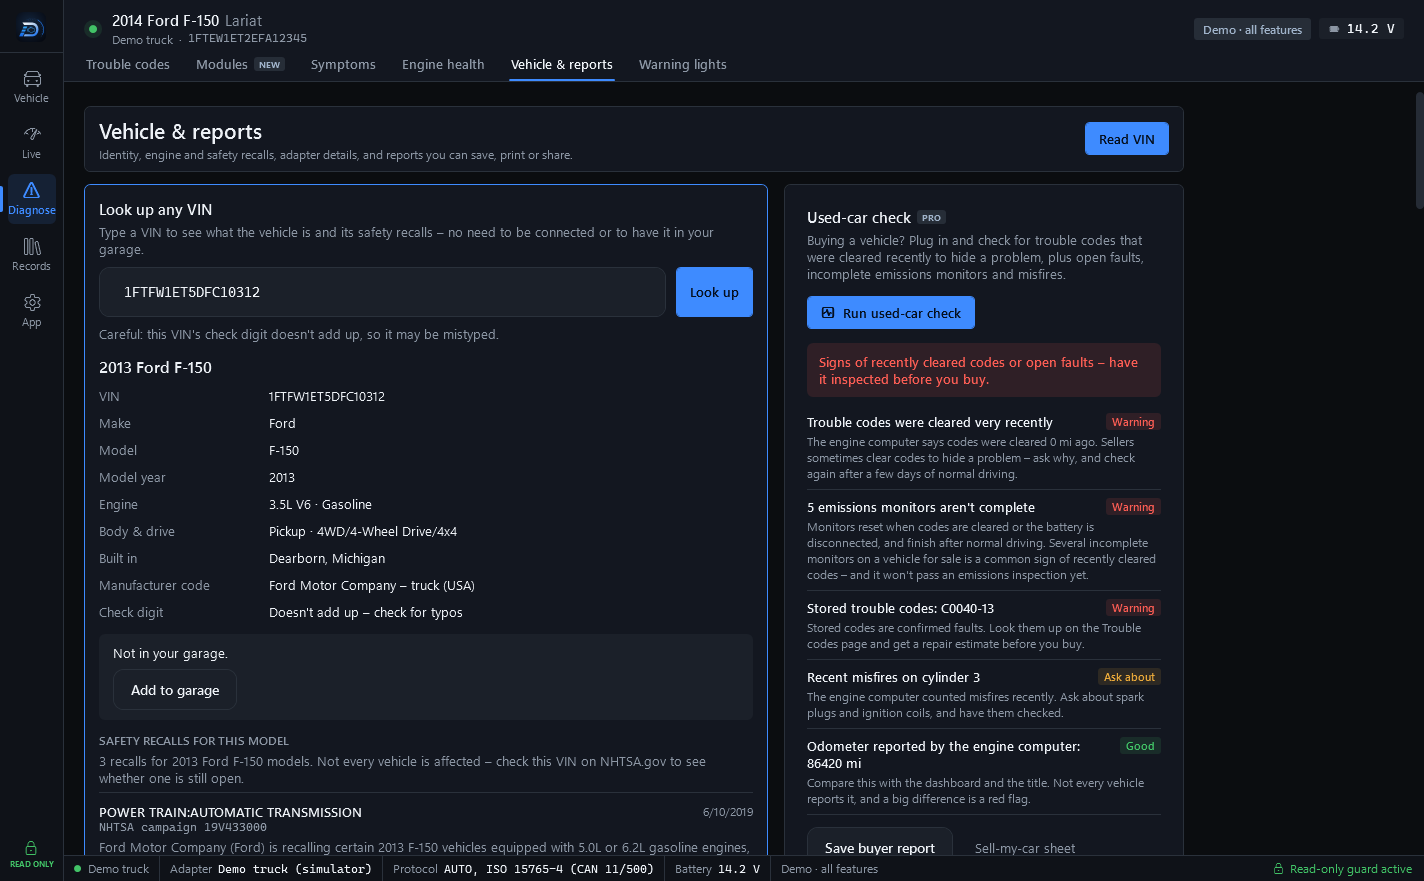Click the Warning badge for stored codes C0040-13

click(1133, 608)
